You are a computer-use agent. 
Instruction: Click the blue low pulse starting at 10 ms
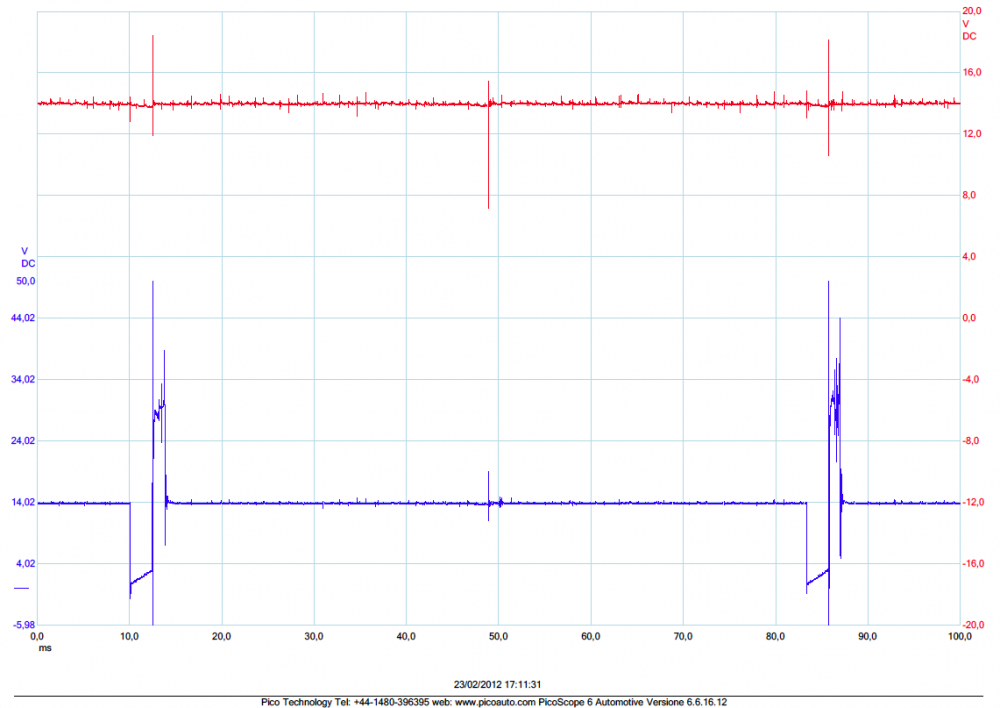141,576
